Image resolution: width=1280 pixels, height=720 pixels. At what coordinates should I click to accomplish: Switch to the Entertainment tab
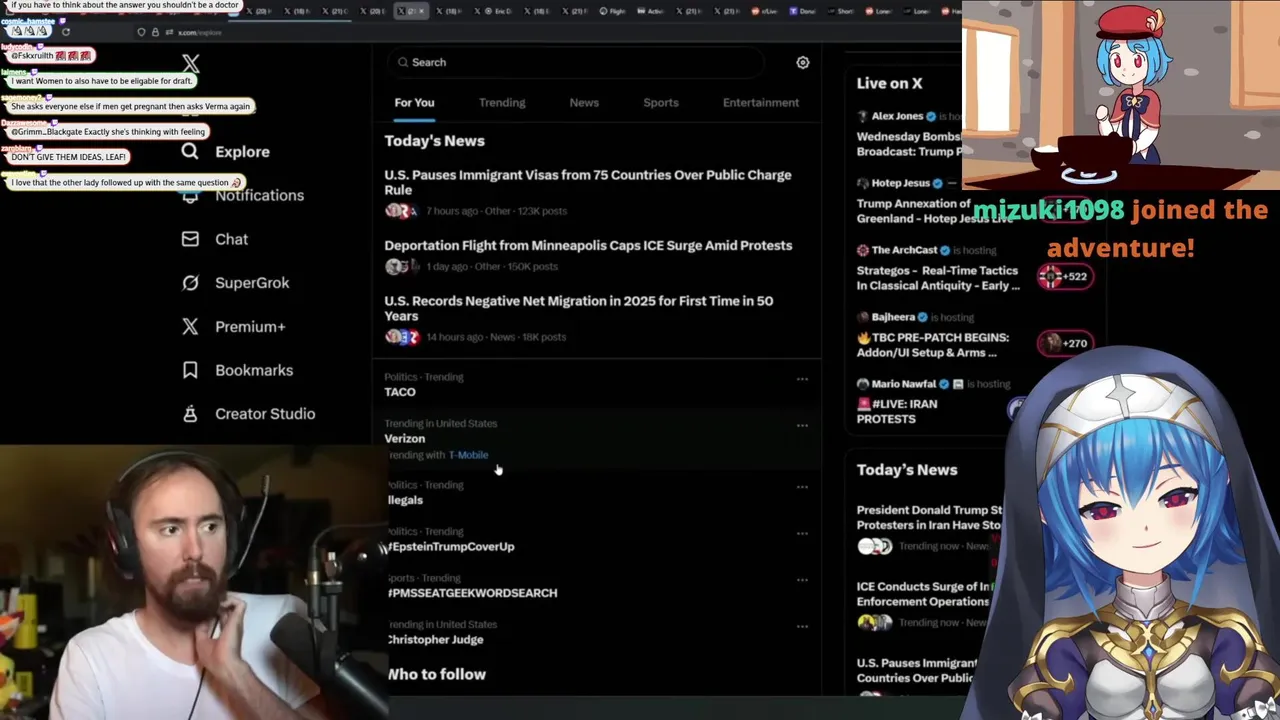(761, 103)
